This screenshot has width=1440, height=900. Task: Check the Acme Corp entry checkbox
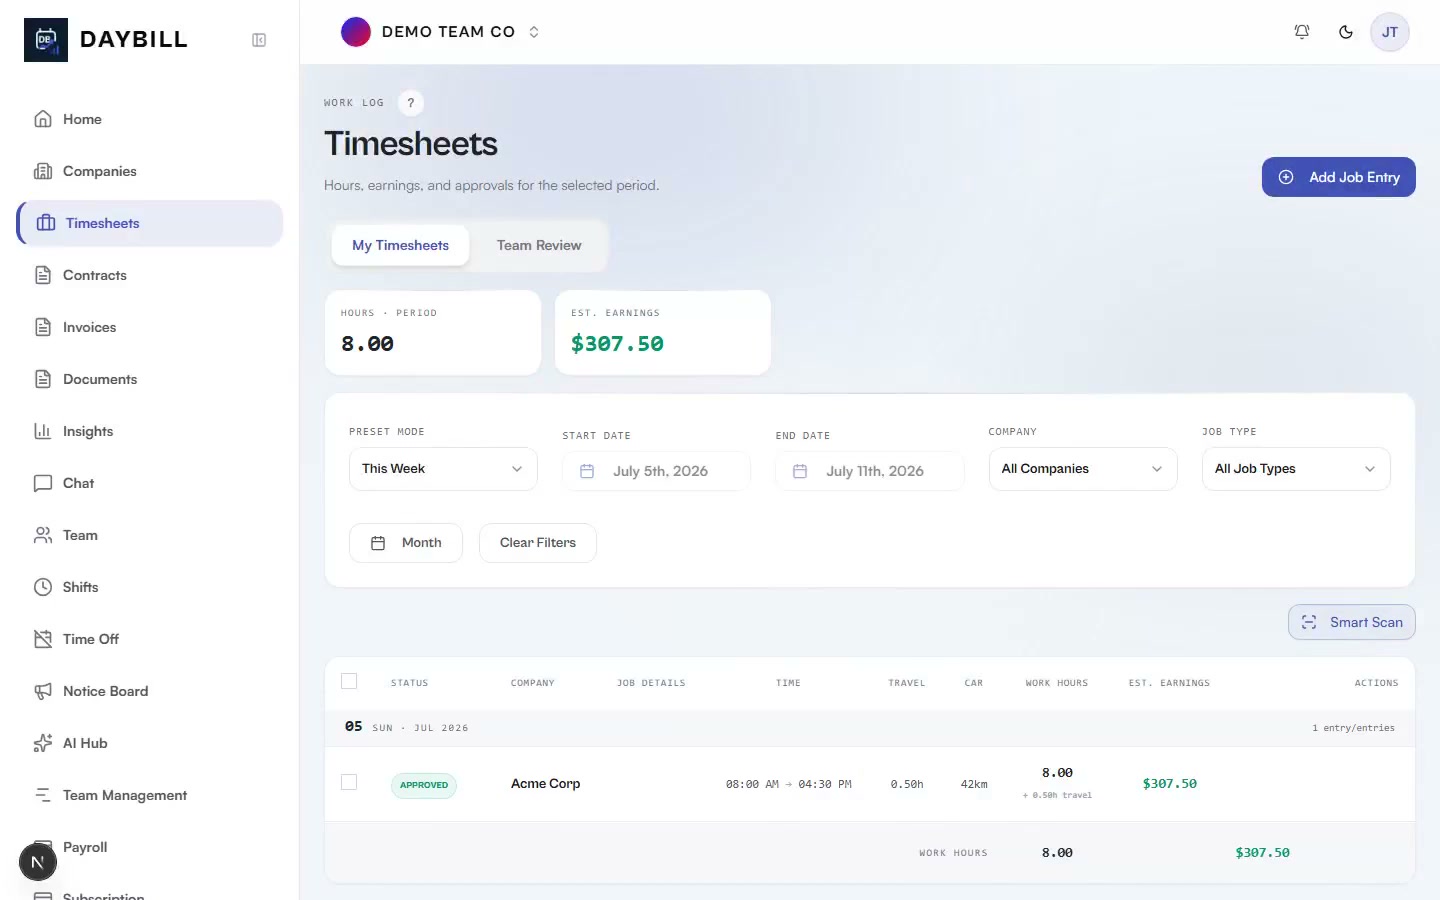pyautogui.click(x=349, y=782)
